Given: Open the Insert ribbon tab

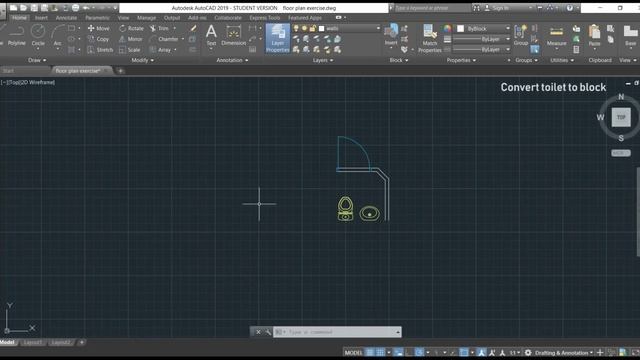Looking at the screenshot, I should [x=41, y=18].
